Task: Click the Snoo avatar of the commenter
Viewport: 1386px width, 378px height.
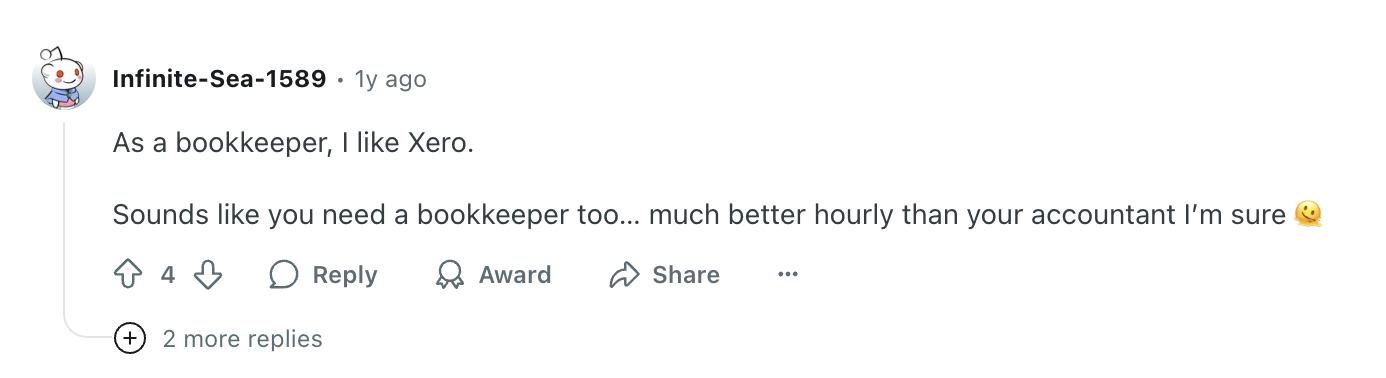Action: (65, 78)
